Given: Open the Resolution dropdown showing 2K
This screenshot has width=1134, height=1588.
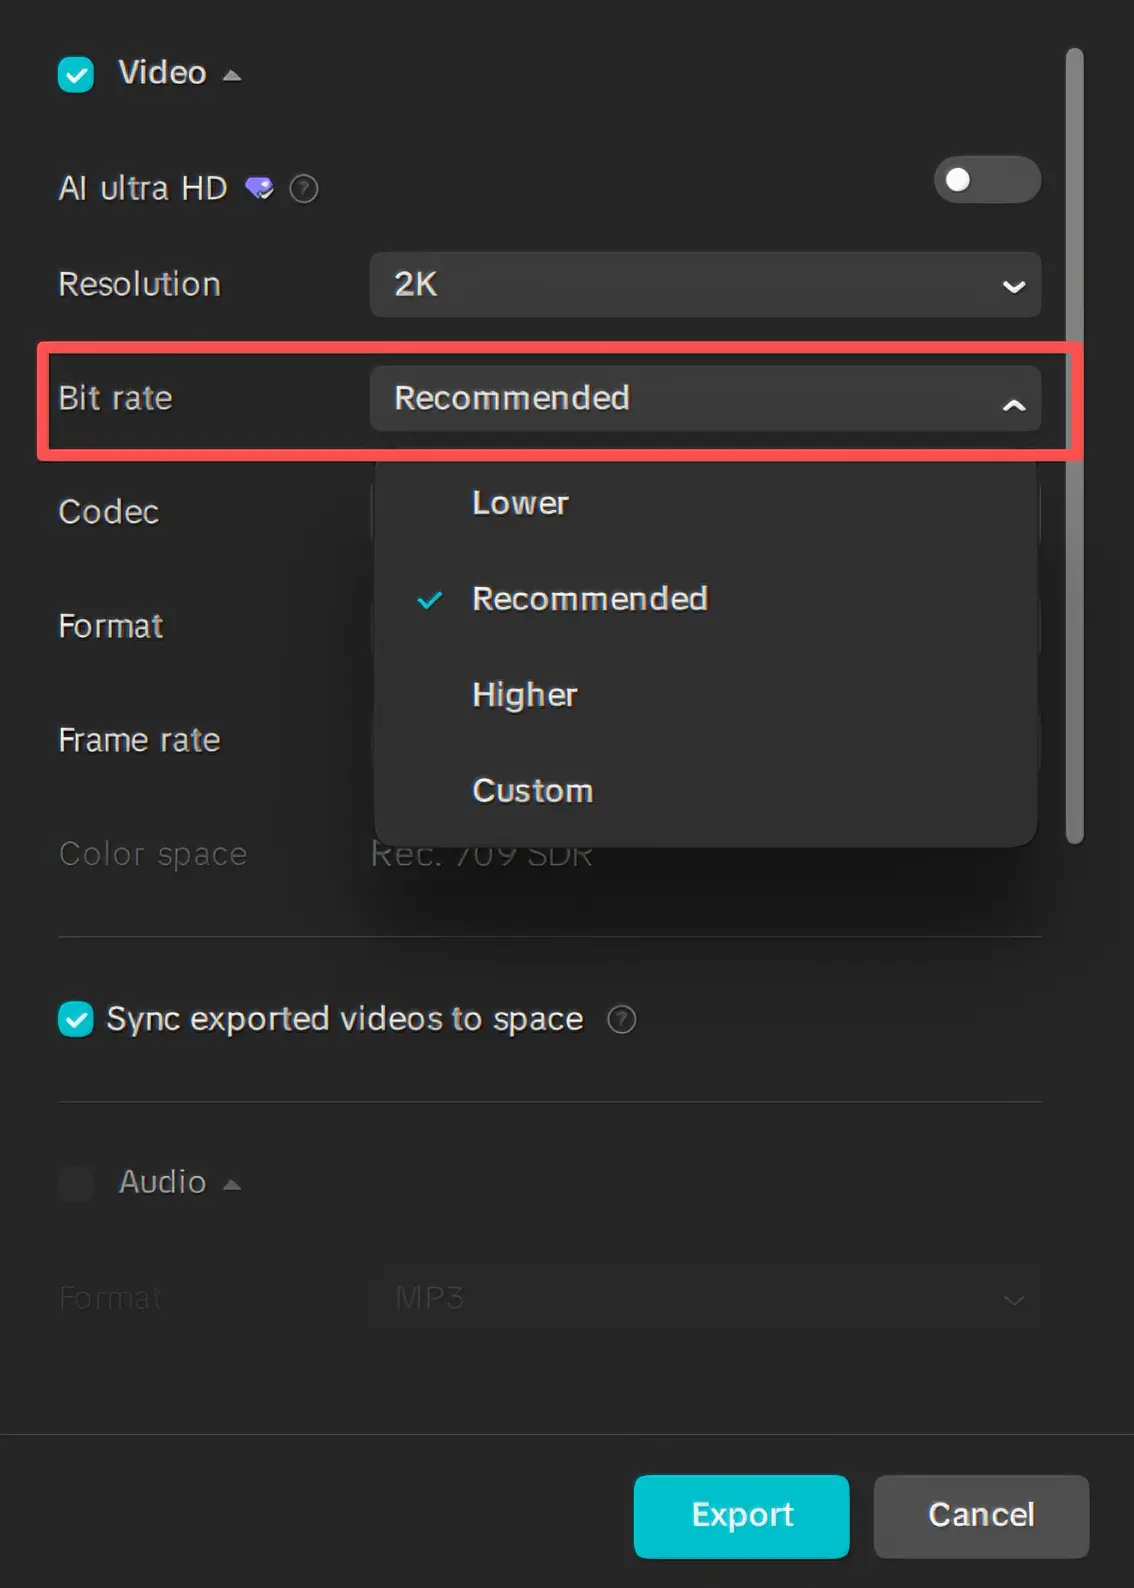Looking at the screenshot, I should [705, 286].
